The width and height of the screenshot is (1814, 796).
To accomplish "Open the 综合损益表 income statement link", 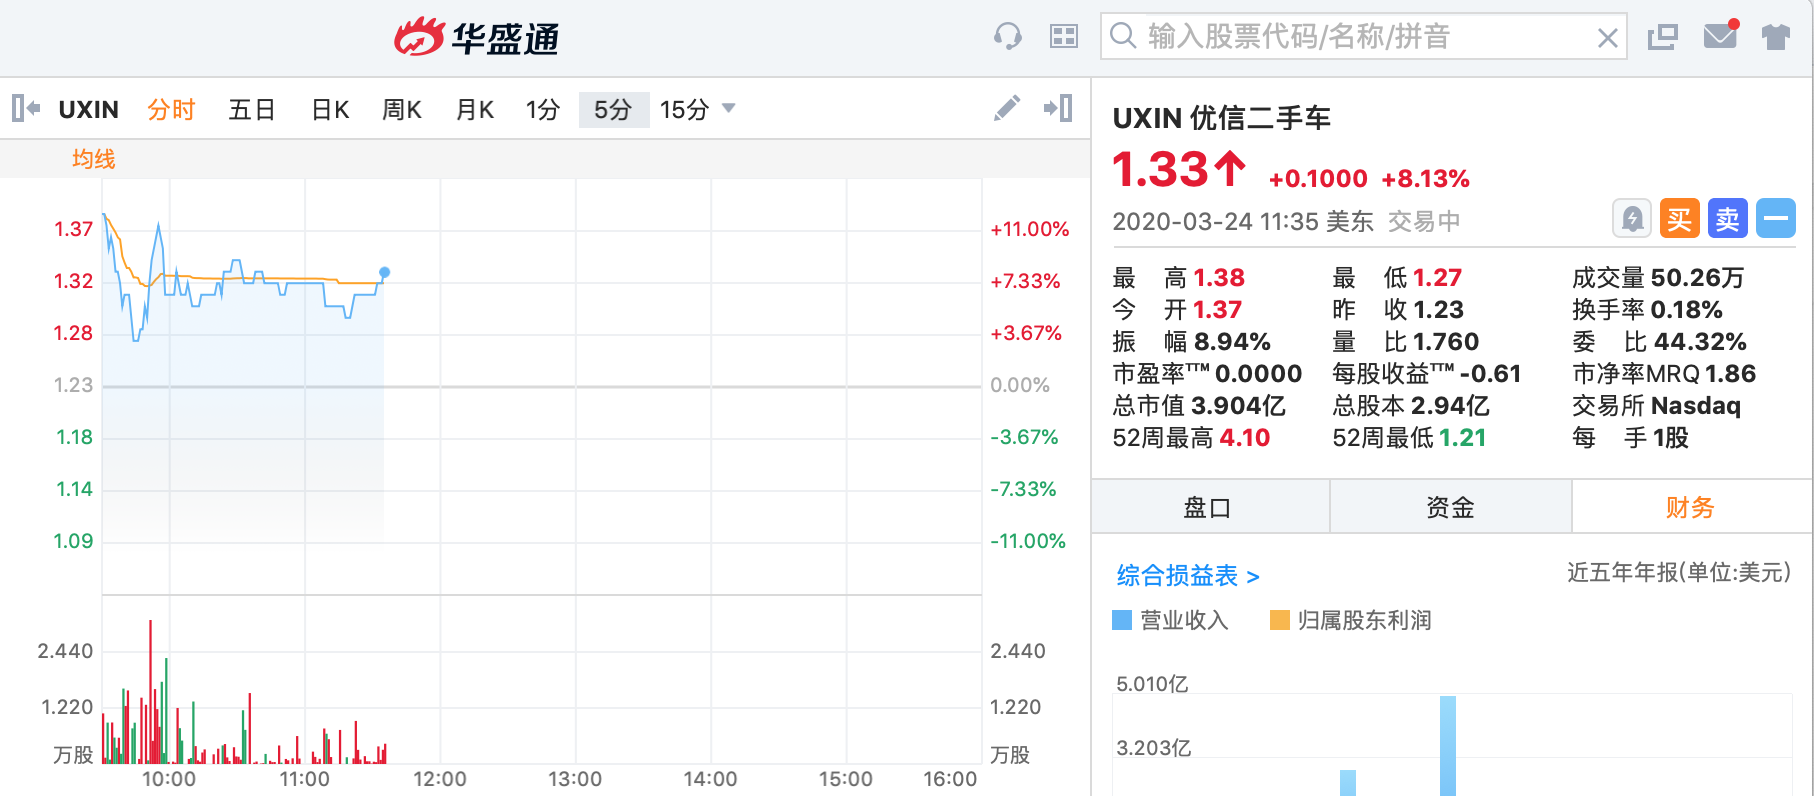I will coord(1187,576).
